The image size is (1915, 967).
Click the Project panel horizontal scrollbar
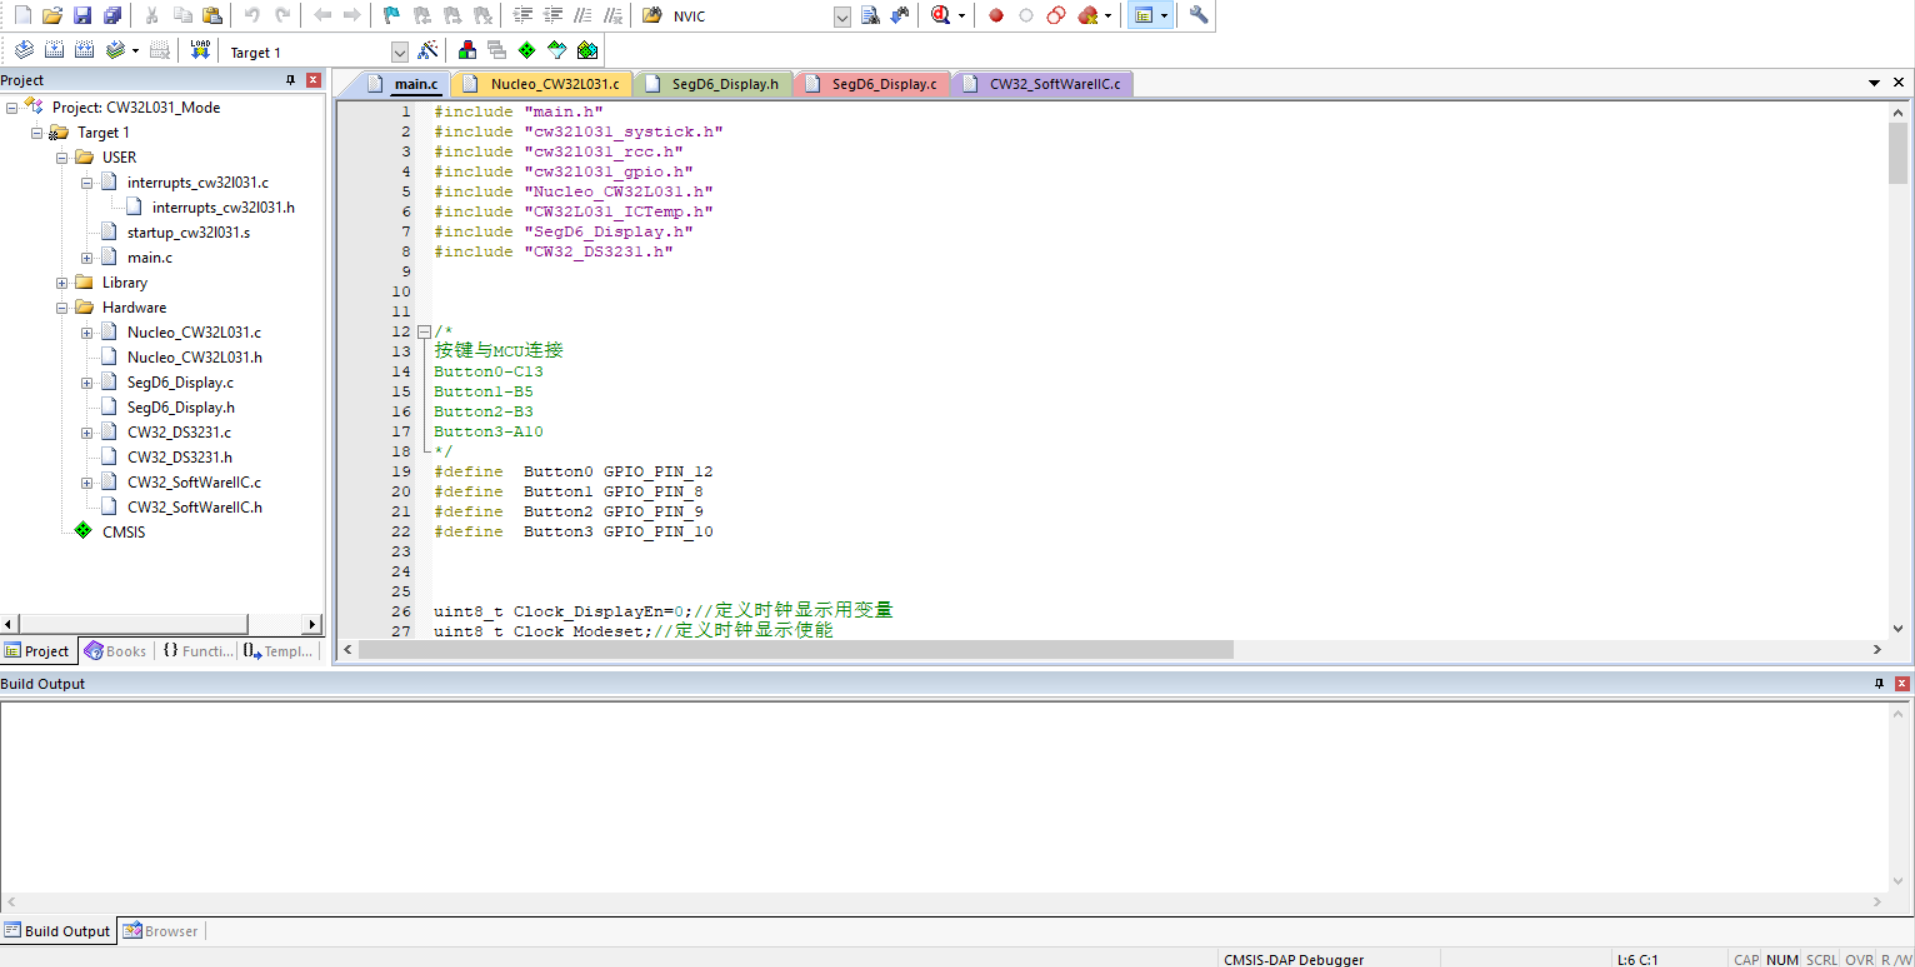click(133, 624)
